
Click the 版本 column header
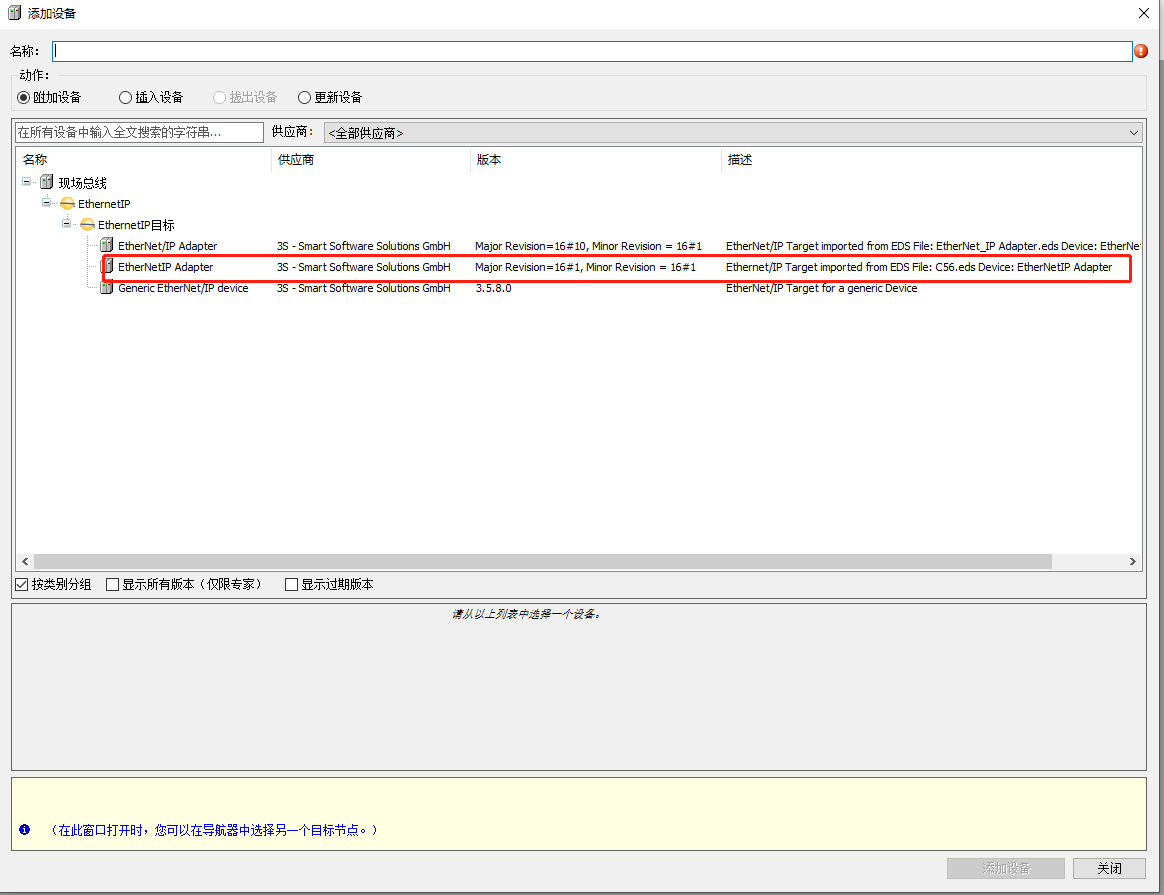596,160
